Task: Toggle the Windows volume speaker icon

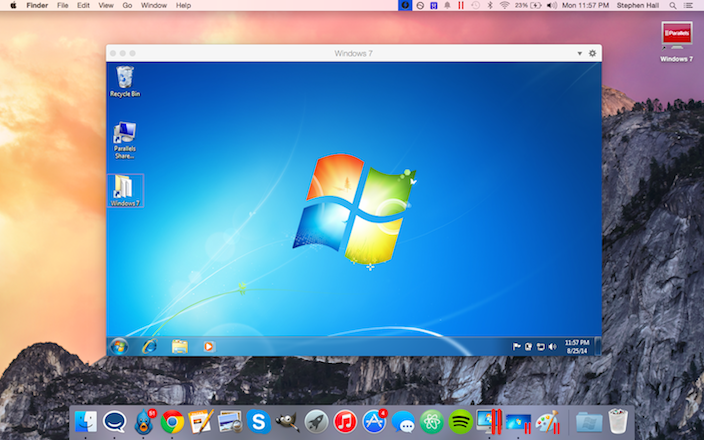Action: pos(552,347)
